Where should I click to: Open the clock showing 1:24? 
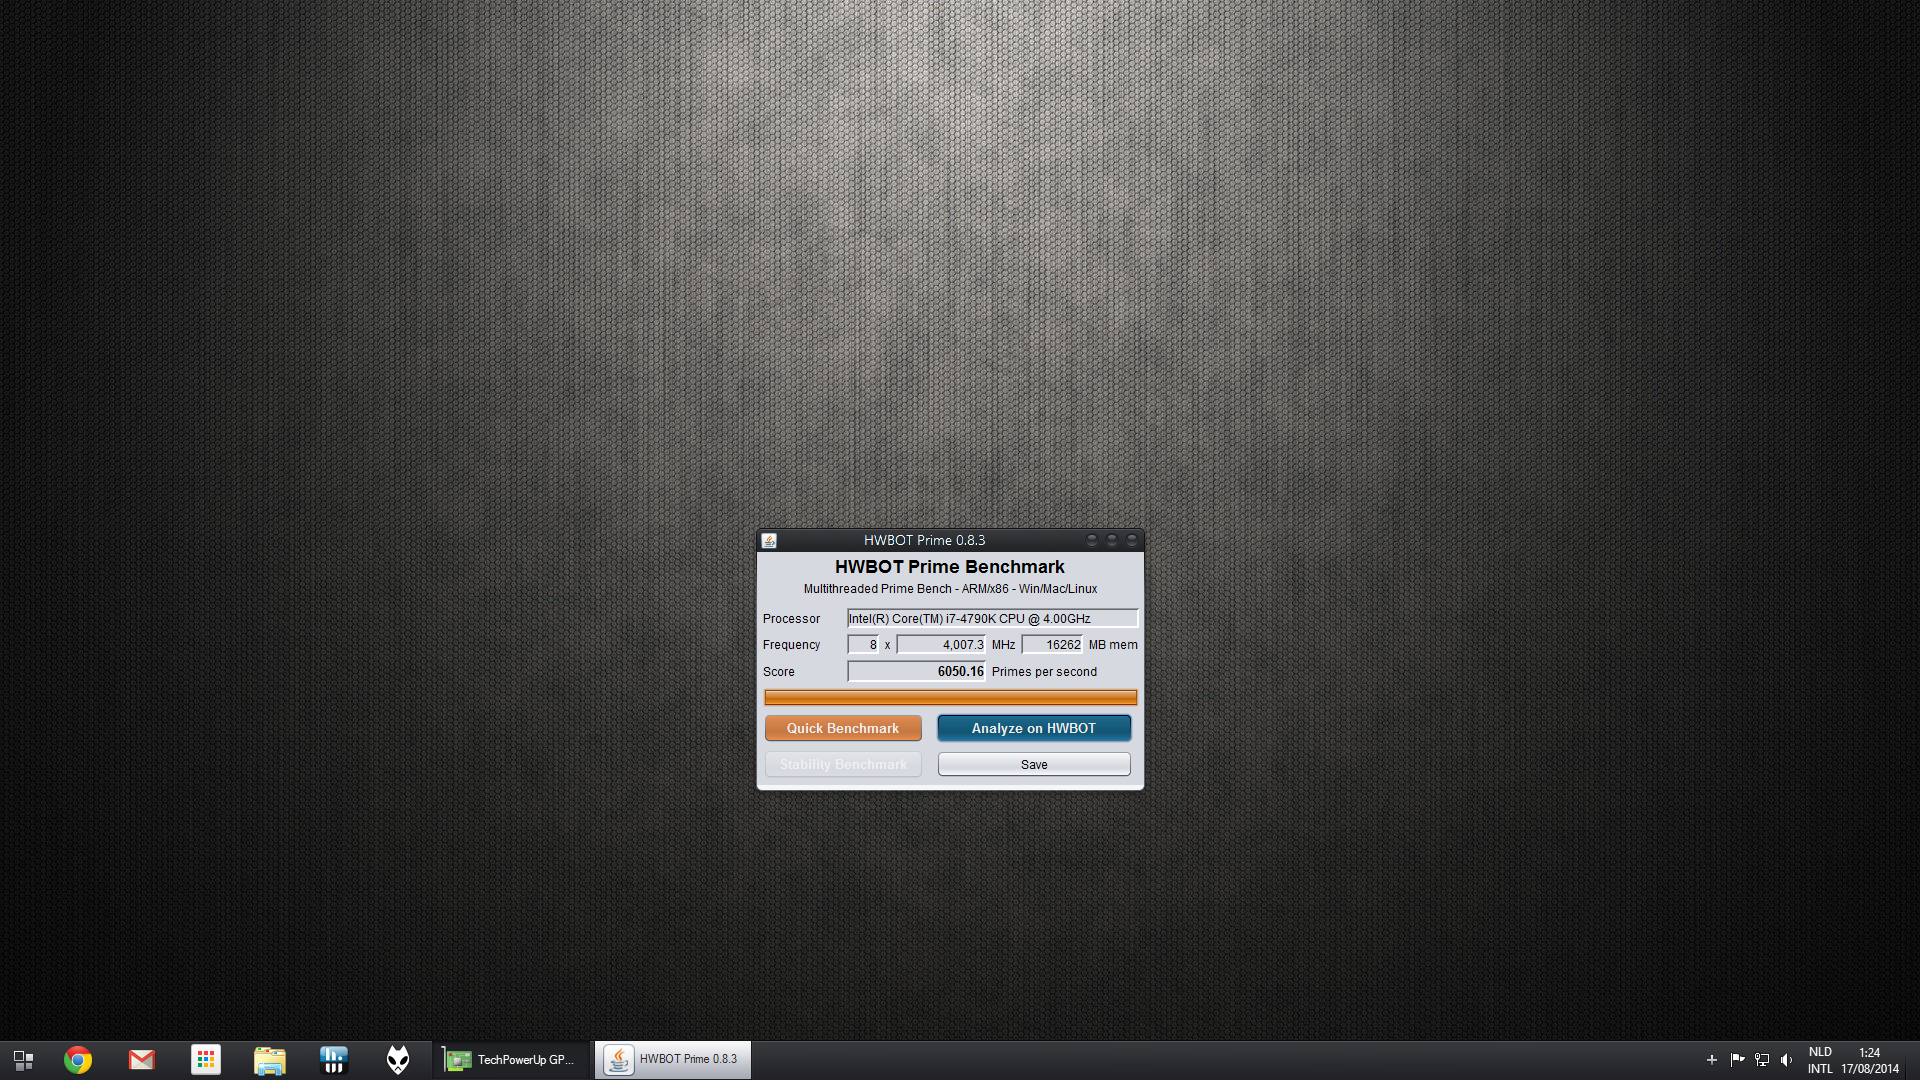(1869, 1060)
